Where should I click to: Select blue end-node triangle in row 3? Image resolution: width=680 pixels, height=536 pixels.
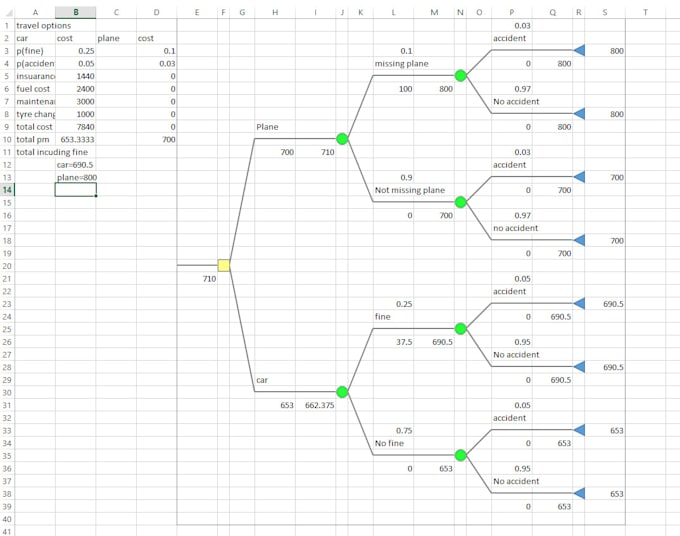point(579,50)
